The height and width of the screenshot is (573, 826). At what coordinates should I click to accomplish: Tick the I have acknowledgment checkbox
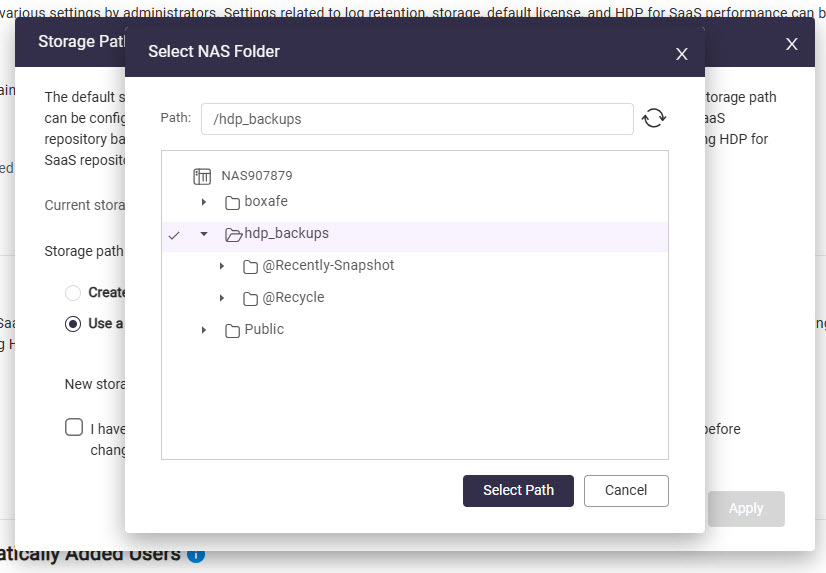click(x=74, y=427)
